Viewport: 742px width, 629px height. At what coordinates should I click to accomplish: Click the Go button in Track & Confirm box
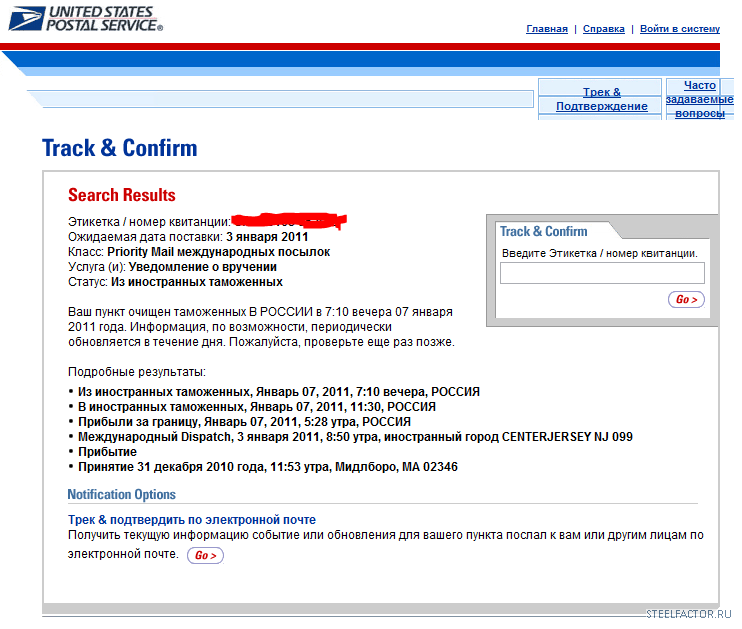tap(686, 299)
